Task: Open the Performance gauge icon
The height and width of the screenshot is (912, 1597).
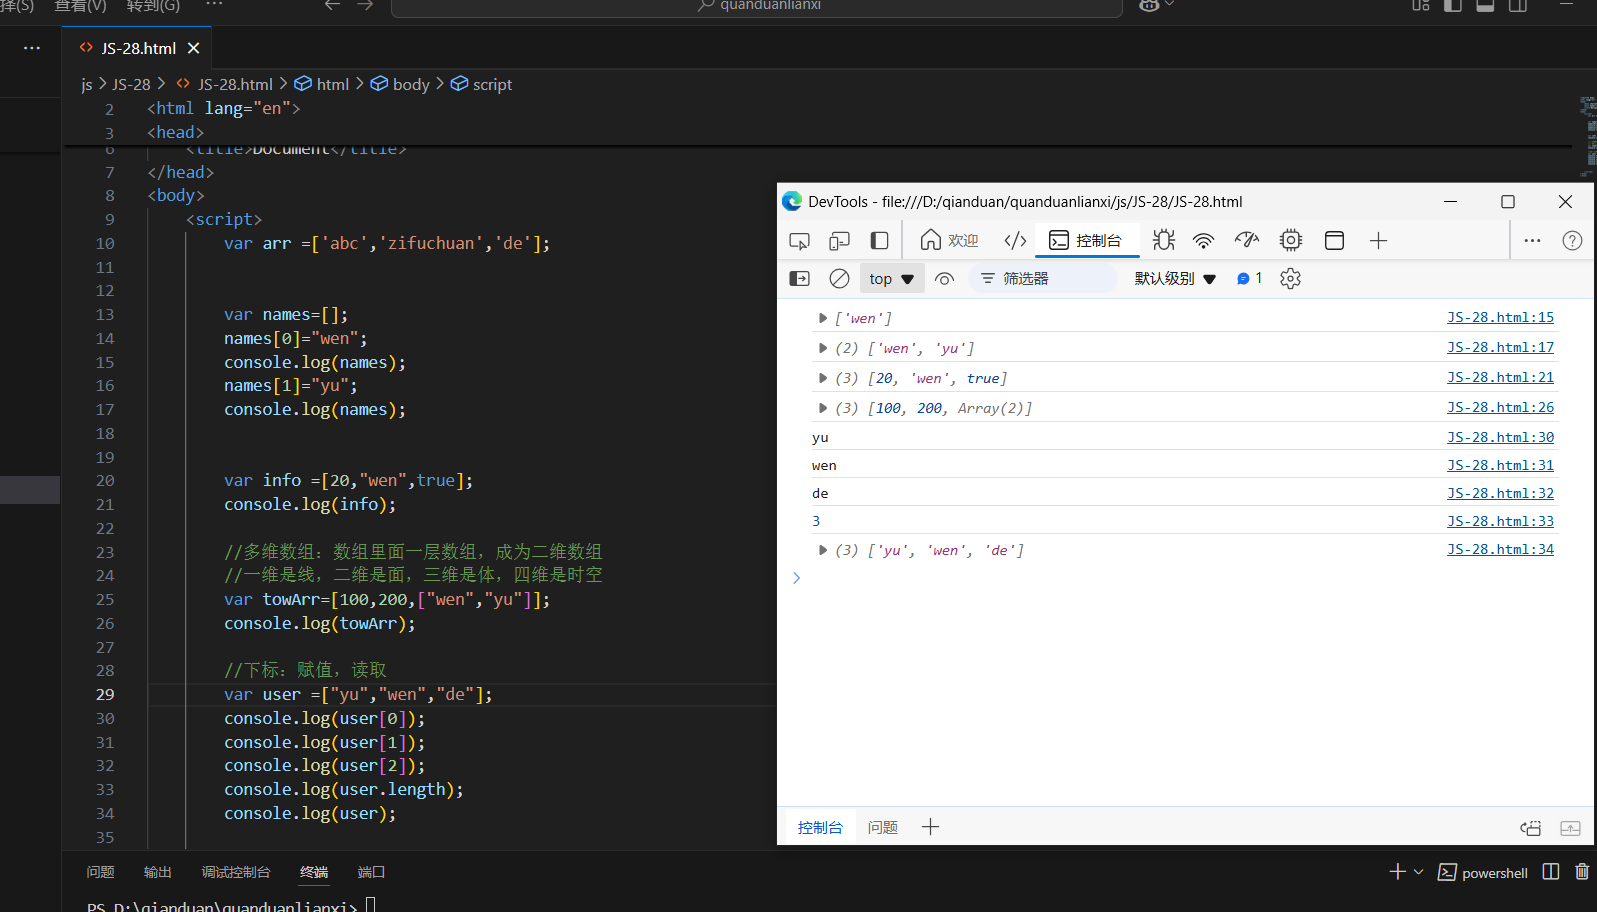Action: click(1246, 240)
